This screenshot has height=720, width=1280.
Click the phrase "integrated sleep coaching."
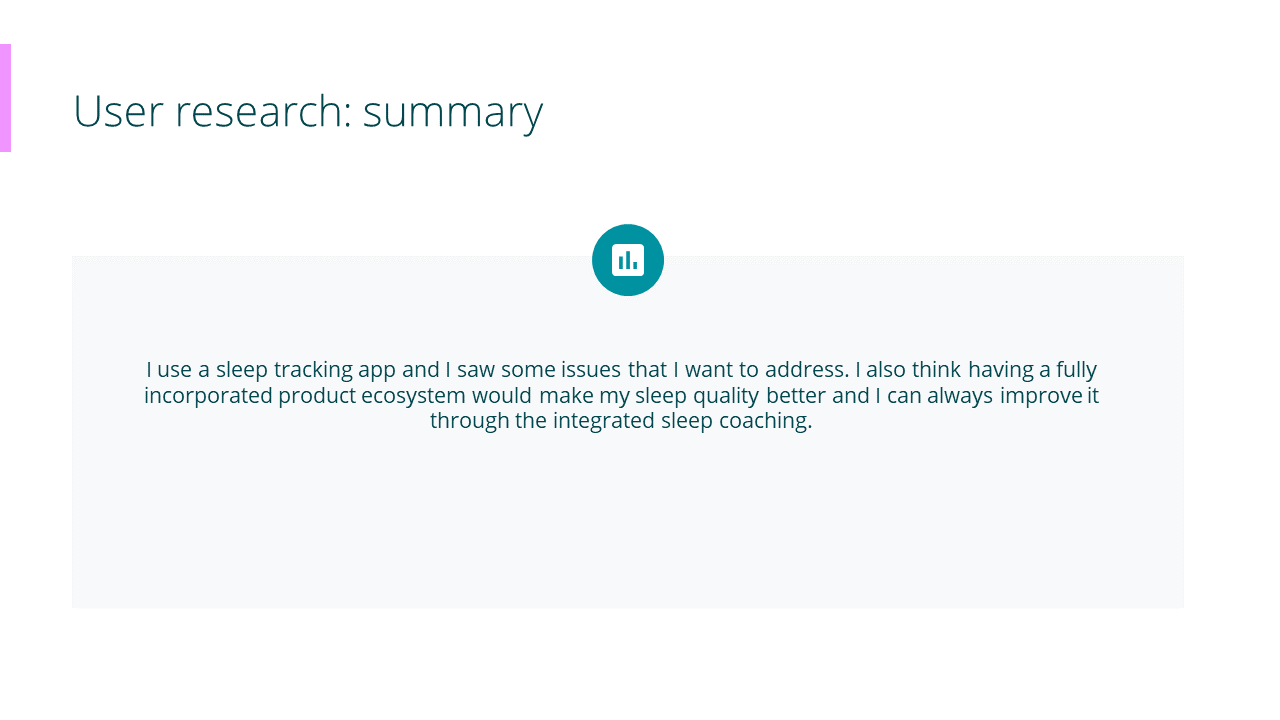click(682, 420)
